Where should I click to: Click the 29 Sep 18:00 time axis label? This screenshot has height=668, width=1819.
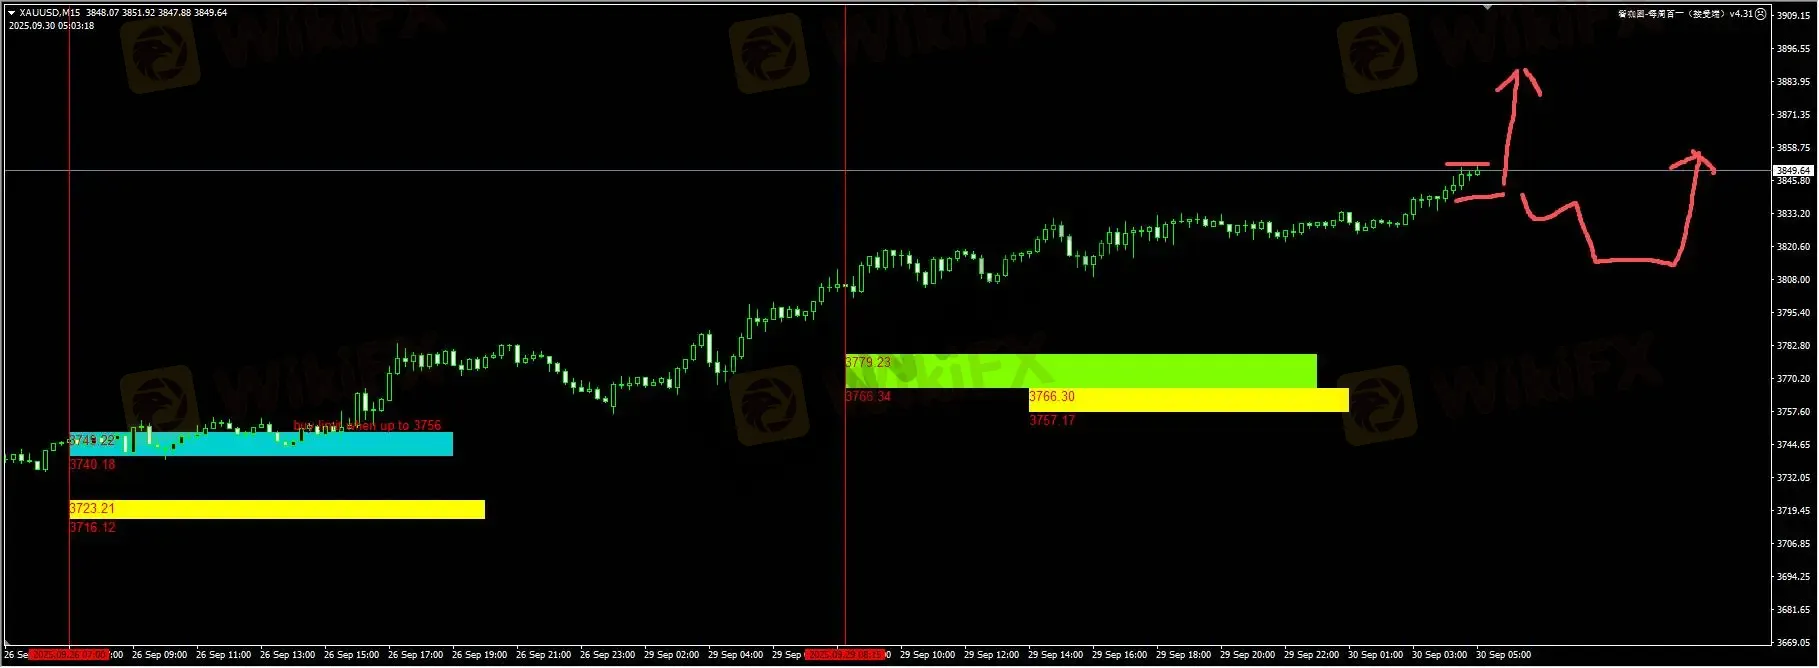click(1183, 655)
